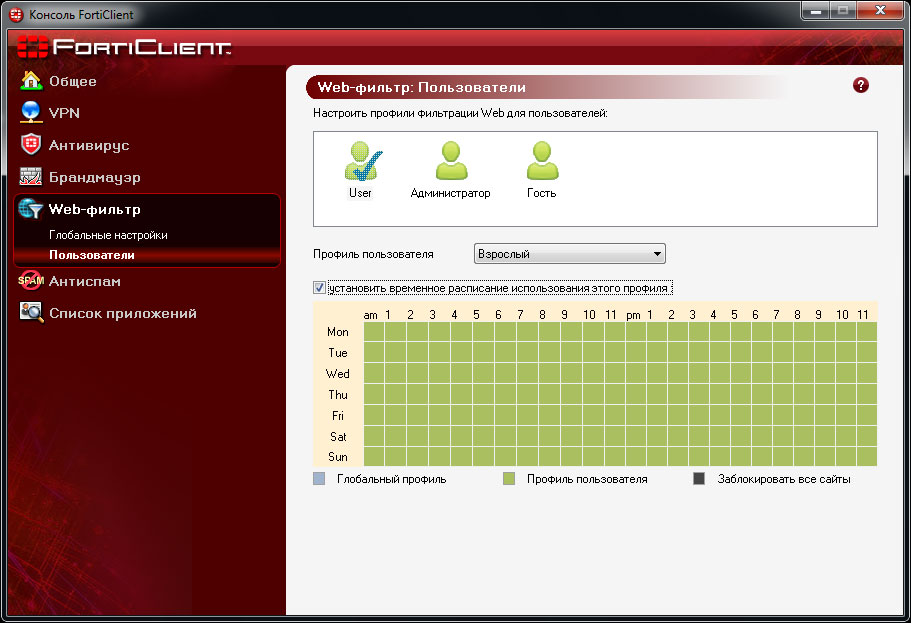Click the Глобальный профиль legend label
Screen dimensions: 911x623
pyautogui.click(x=392, y=479)
